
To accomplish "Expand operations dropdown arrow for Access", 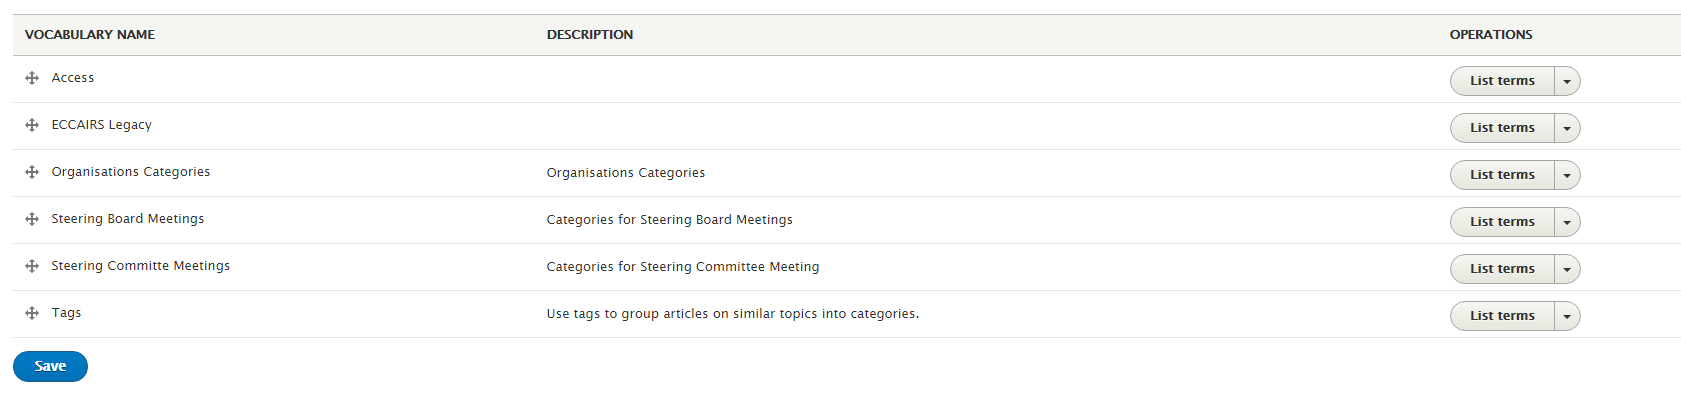I will click(1567, 81).
